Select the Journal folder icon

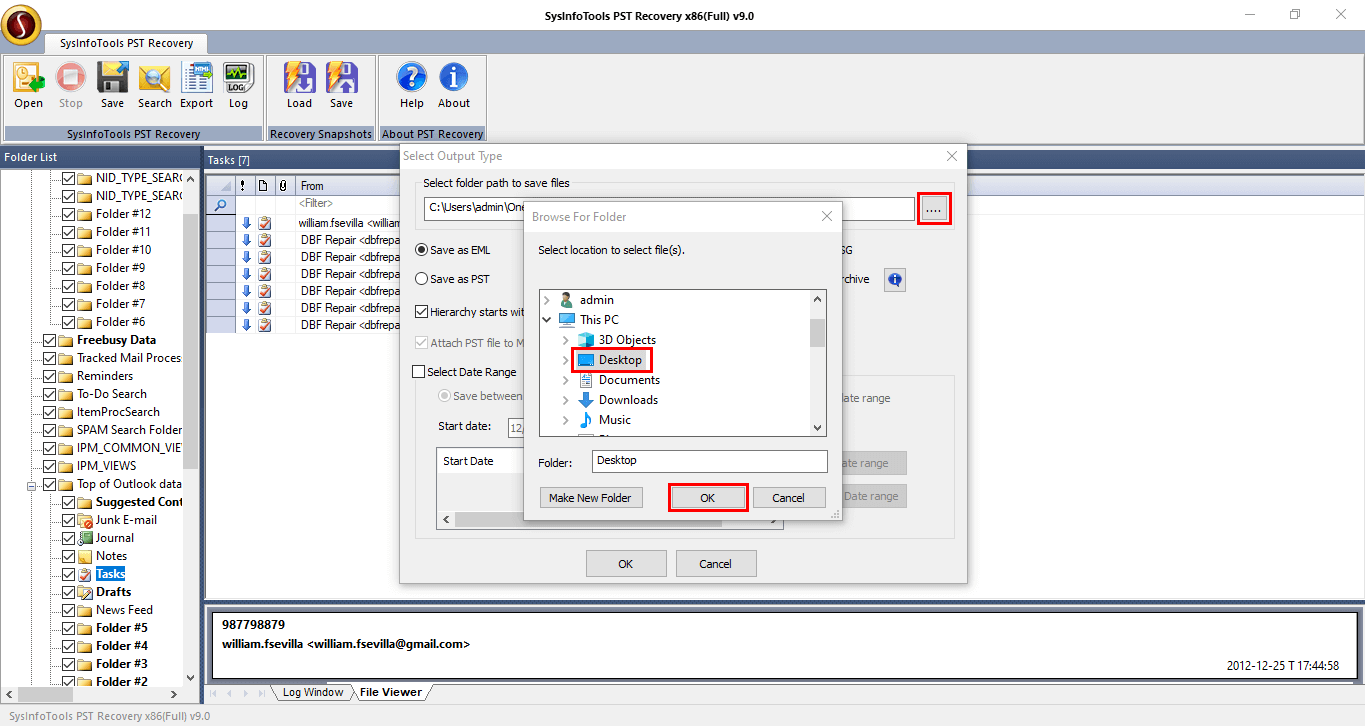(85, 538)
